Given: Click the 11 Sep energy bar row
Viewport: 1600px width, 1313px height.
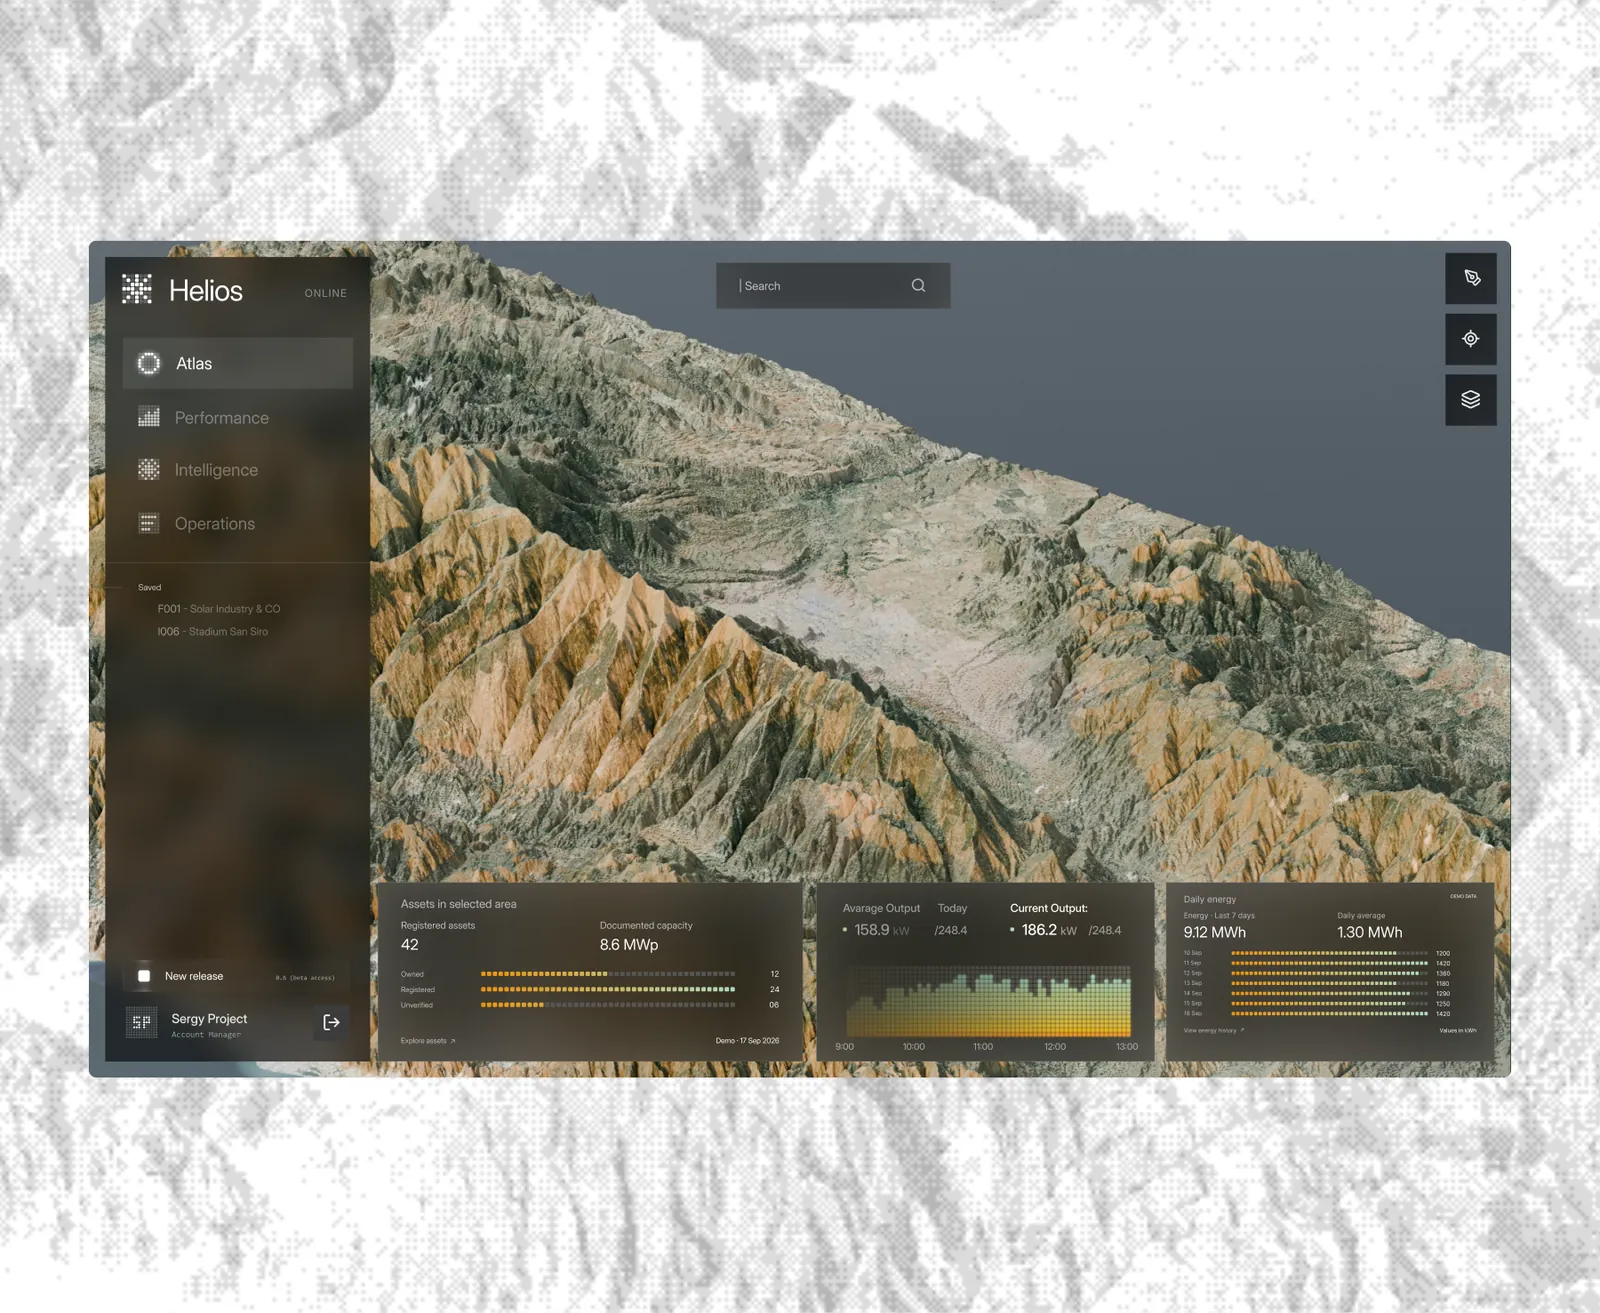Looking at the screenshot, I should pyautogui.click(x=1316, y=963).
